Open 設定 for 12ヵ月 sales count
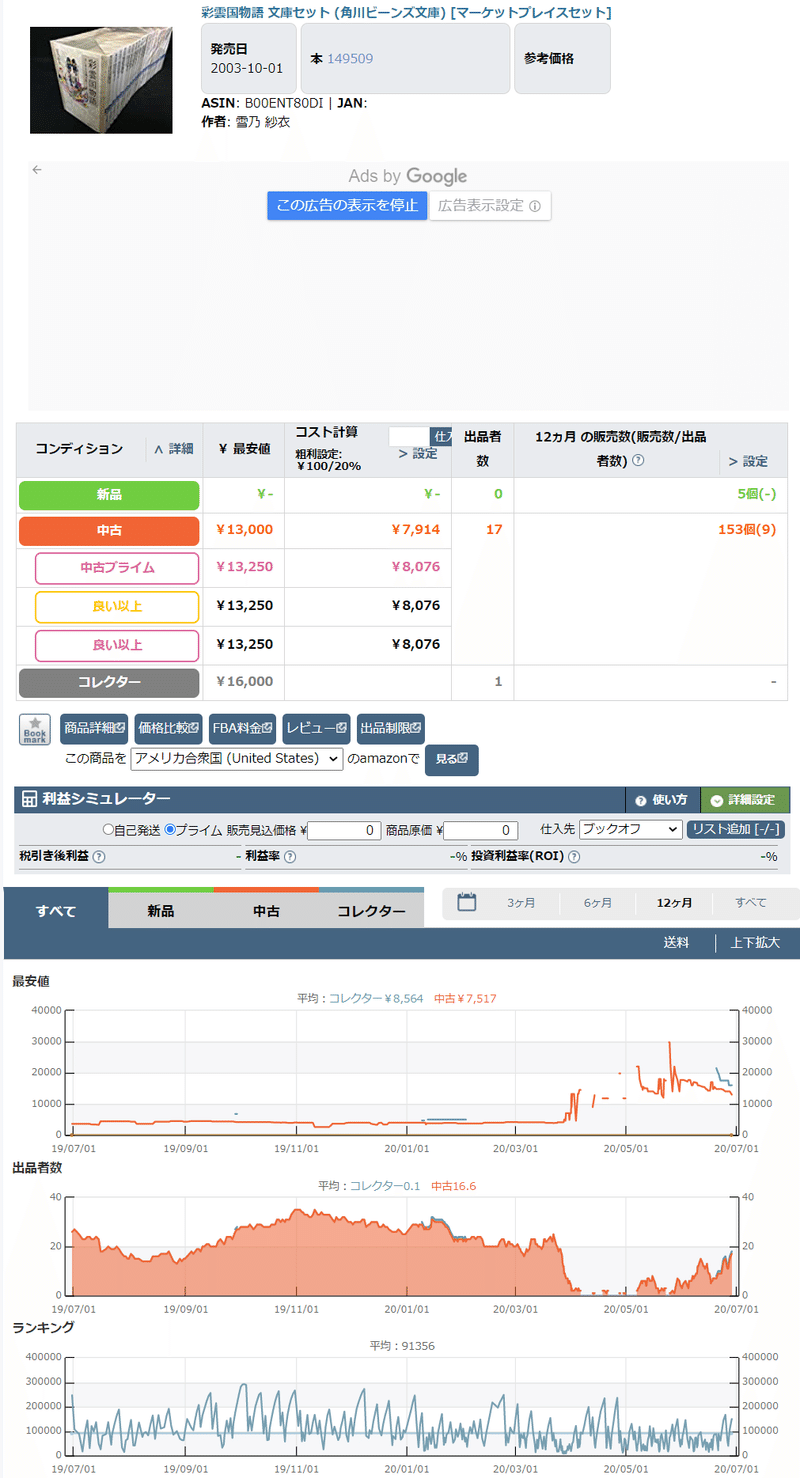This screenshot has height=1478, width=800. (x=748, y=461)
